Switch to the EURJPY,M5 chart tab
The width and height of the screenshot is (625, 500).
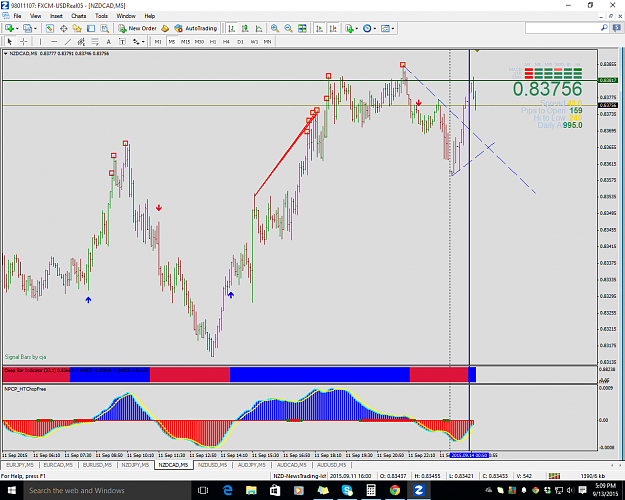20,465
